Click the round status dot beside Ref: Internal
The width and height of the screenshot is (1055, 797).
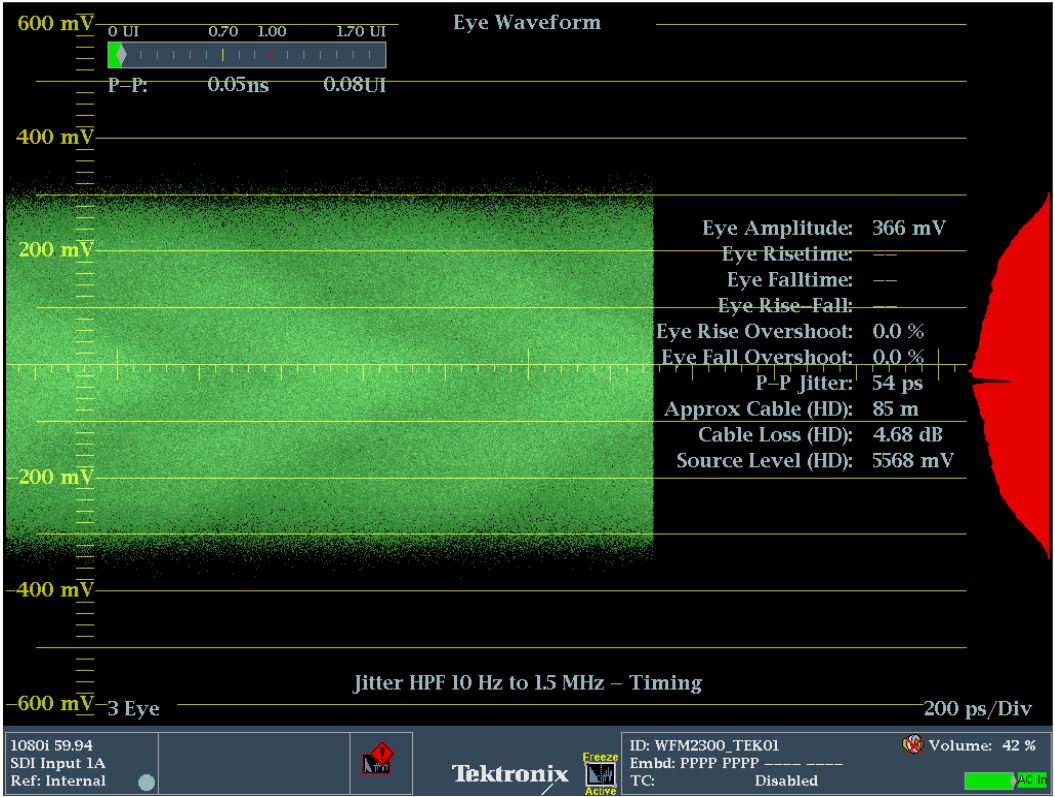click(146, 782)
